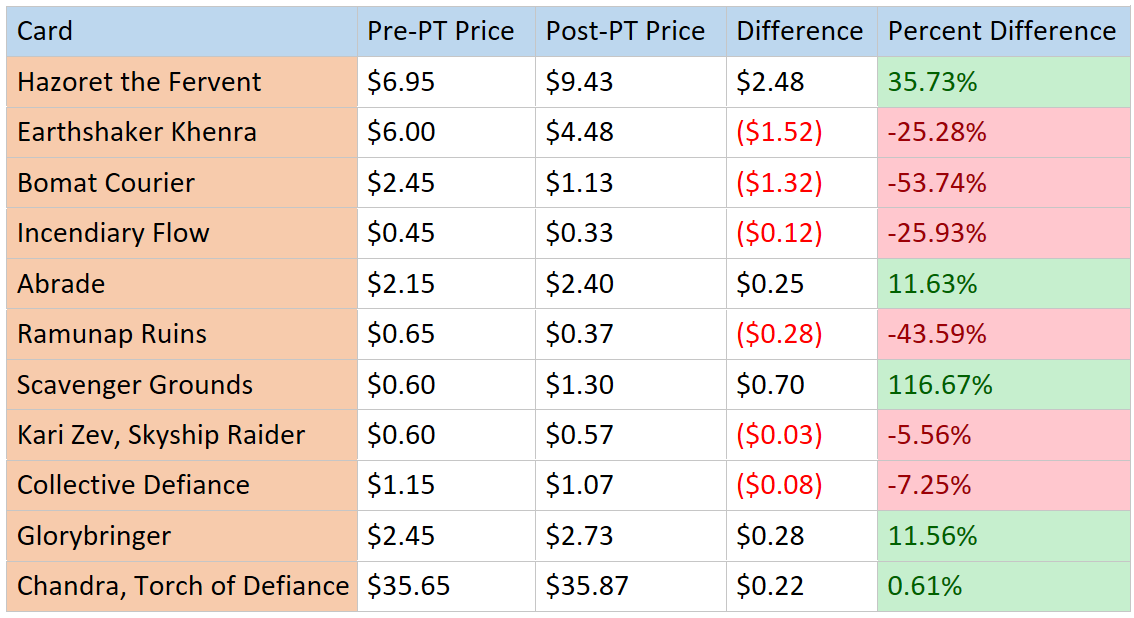This screenshot has width=1134, height=618.
Task: Click the Post-PT Price header cell
Action: point(630,31)
